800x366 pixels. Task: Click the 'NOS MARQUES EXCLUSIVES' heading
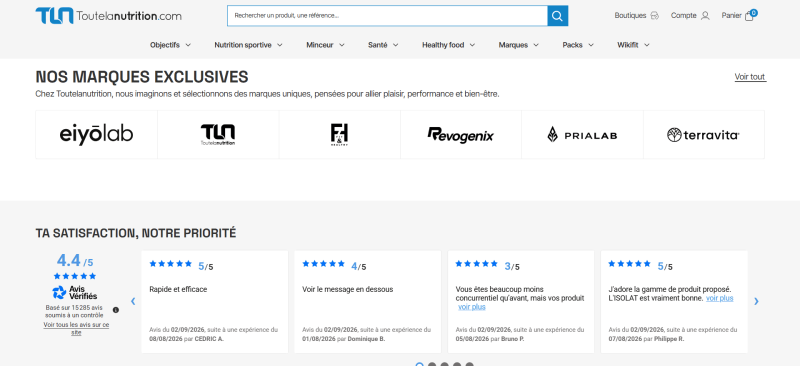click(142, 77)
